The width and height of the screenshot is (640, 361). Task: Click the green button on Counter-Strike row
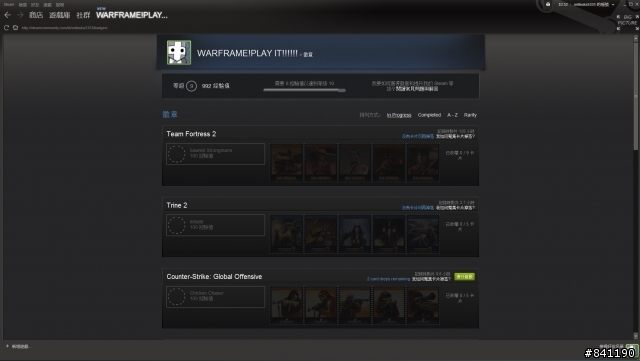pyautogui.click(x=464, y=277)
